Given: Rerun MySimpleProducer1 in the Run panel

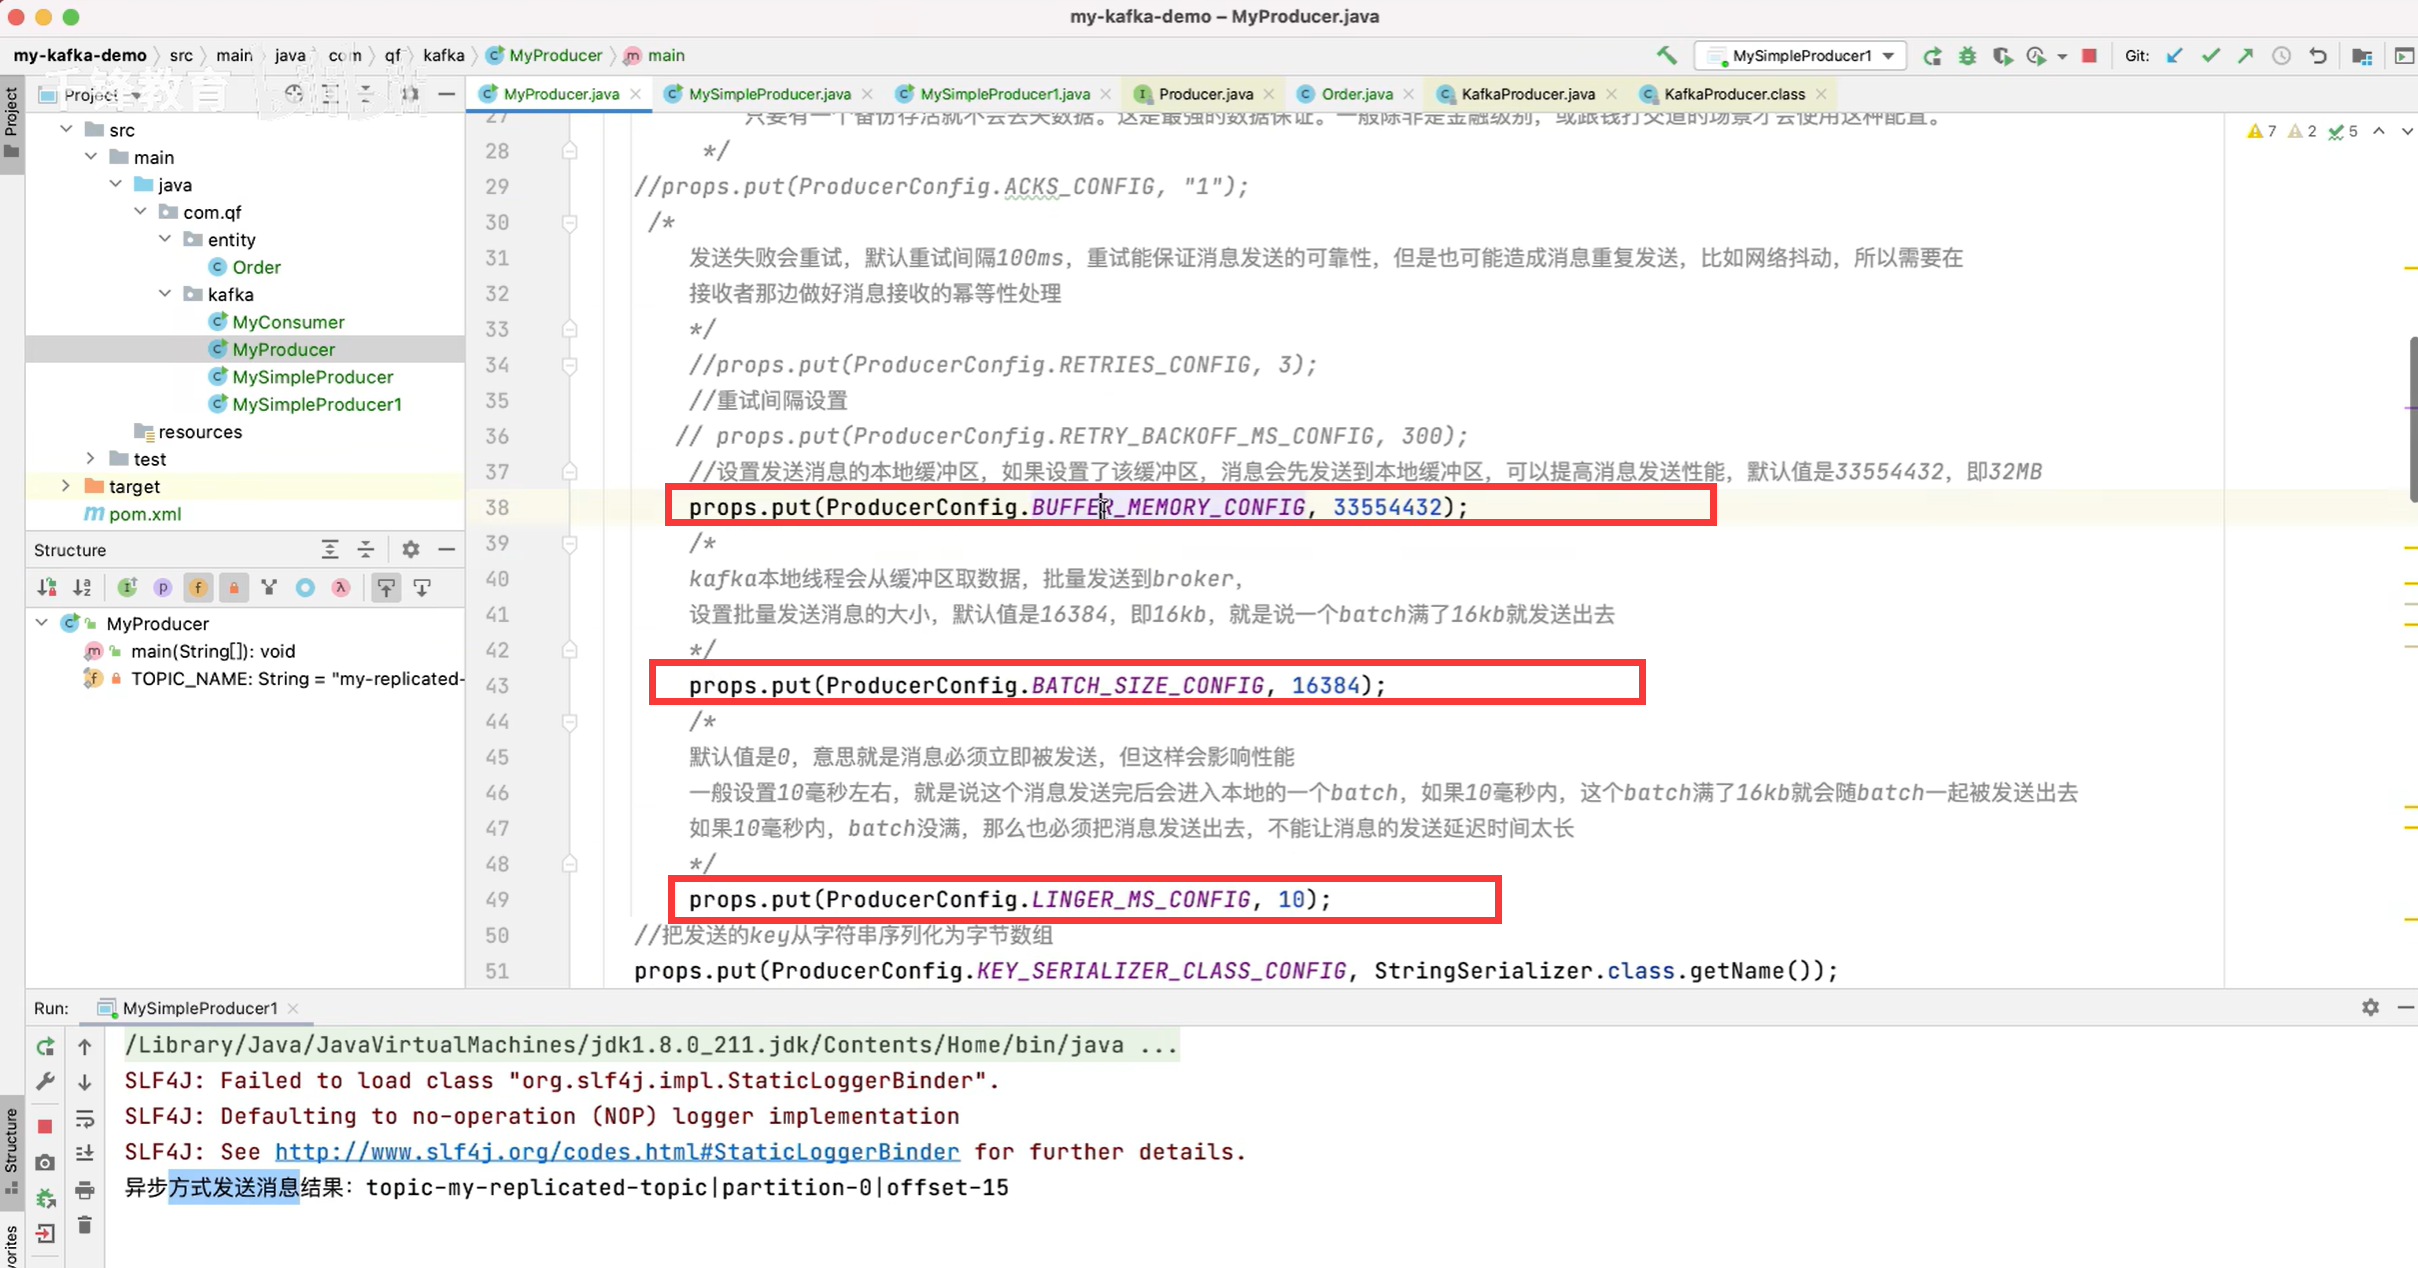Looking at the screenshot, I should (46, 1046).
